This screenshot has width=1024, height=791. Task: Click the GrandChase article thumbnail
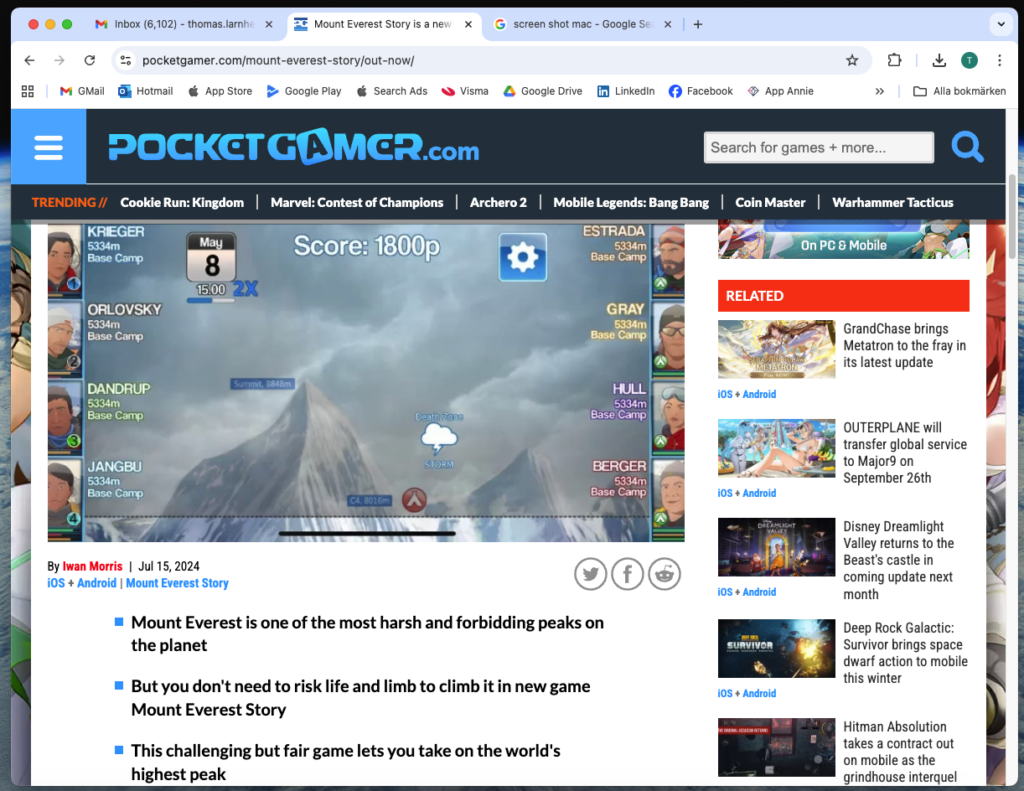coord(776,349)
